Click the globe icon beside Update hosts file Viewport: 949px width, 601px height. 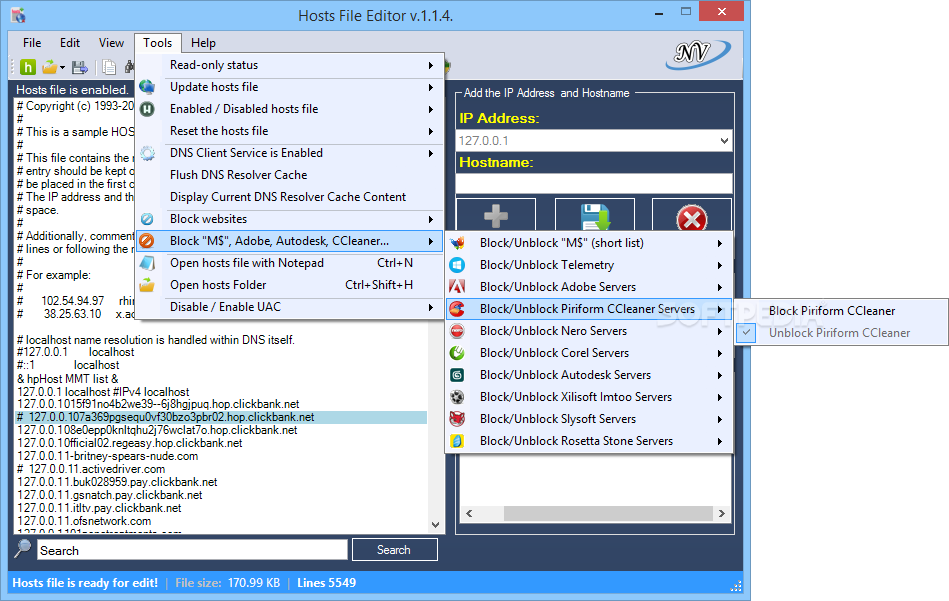tap(147, 87)
